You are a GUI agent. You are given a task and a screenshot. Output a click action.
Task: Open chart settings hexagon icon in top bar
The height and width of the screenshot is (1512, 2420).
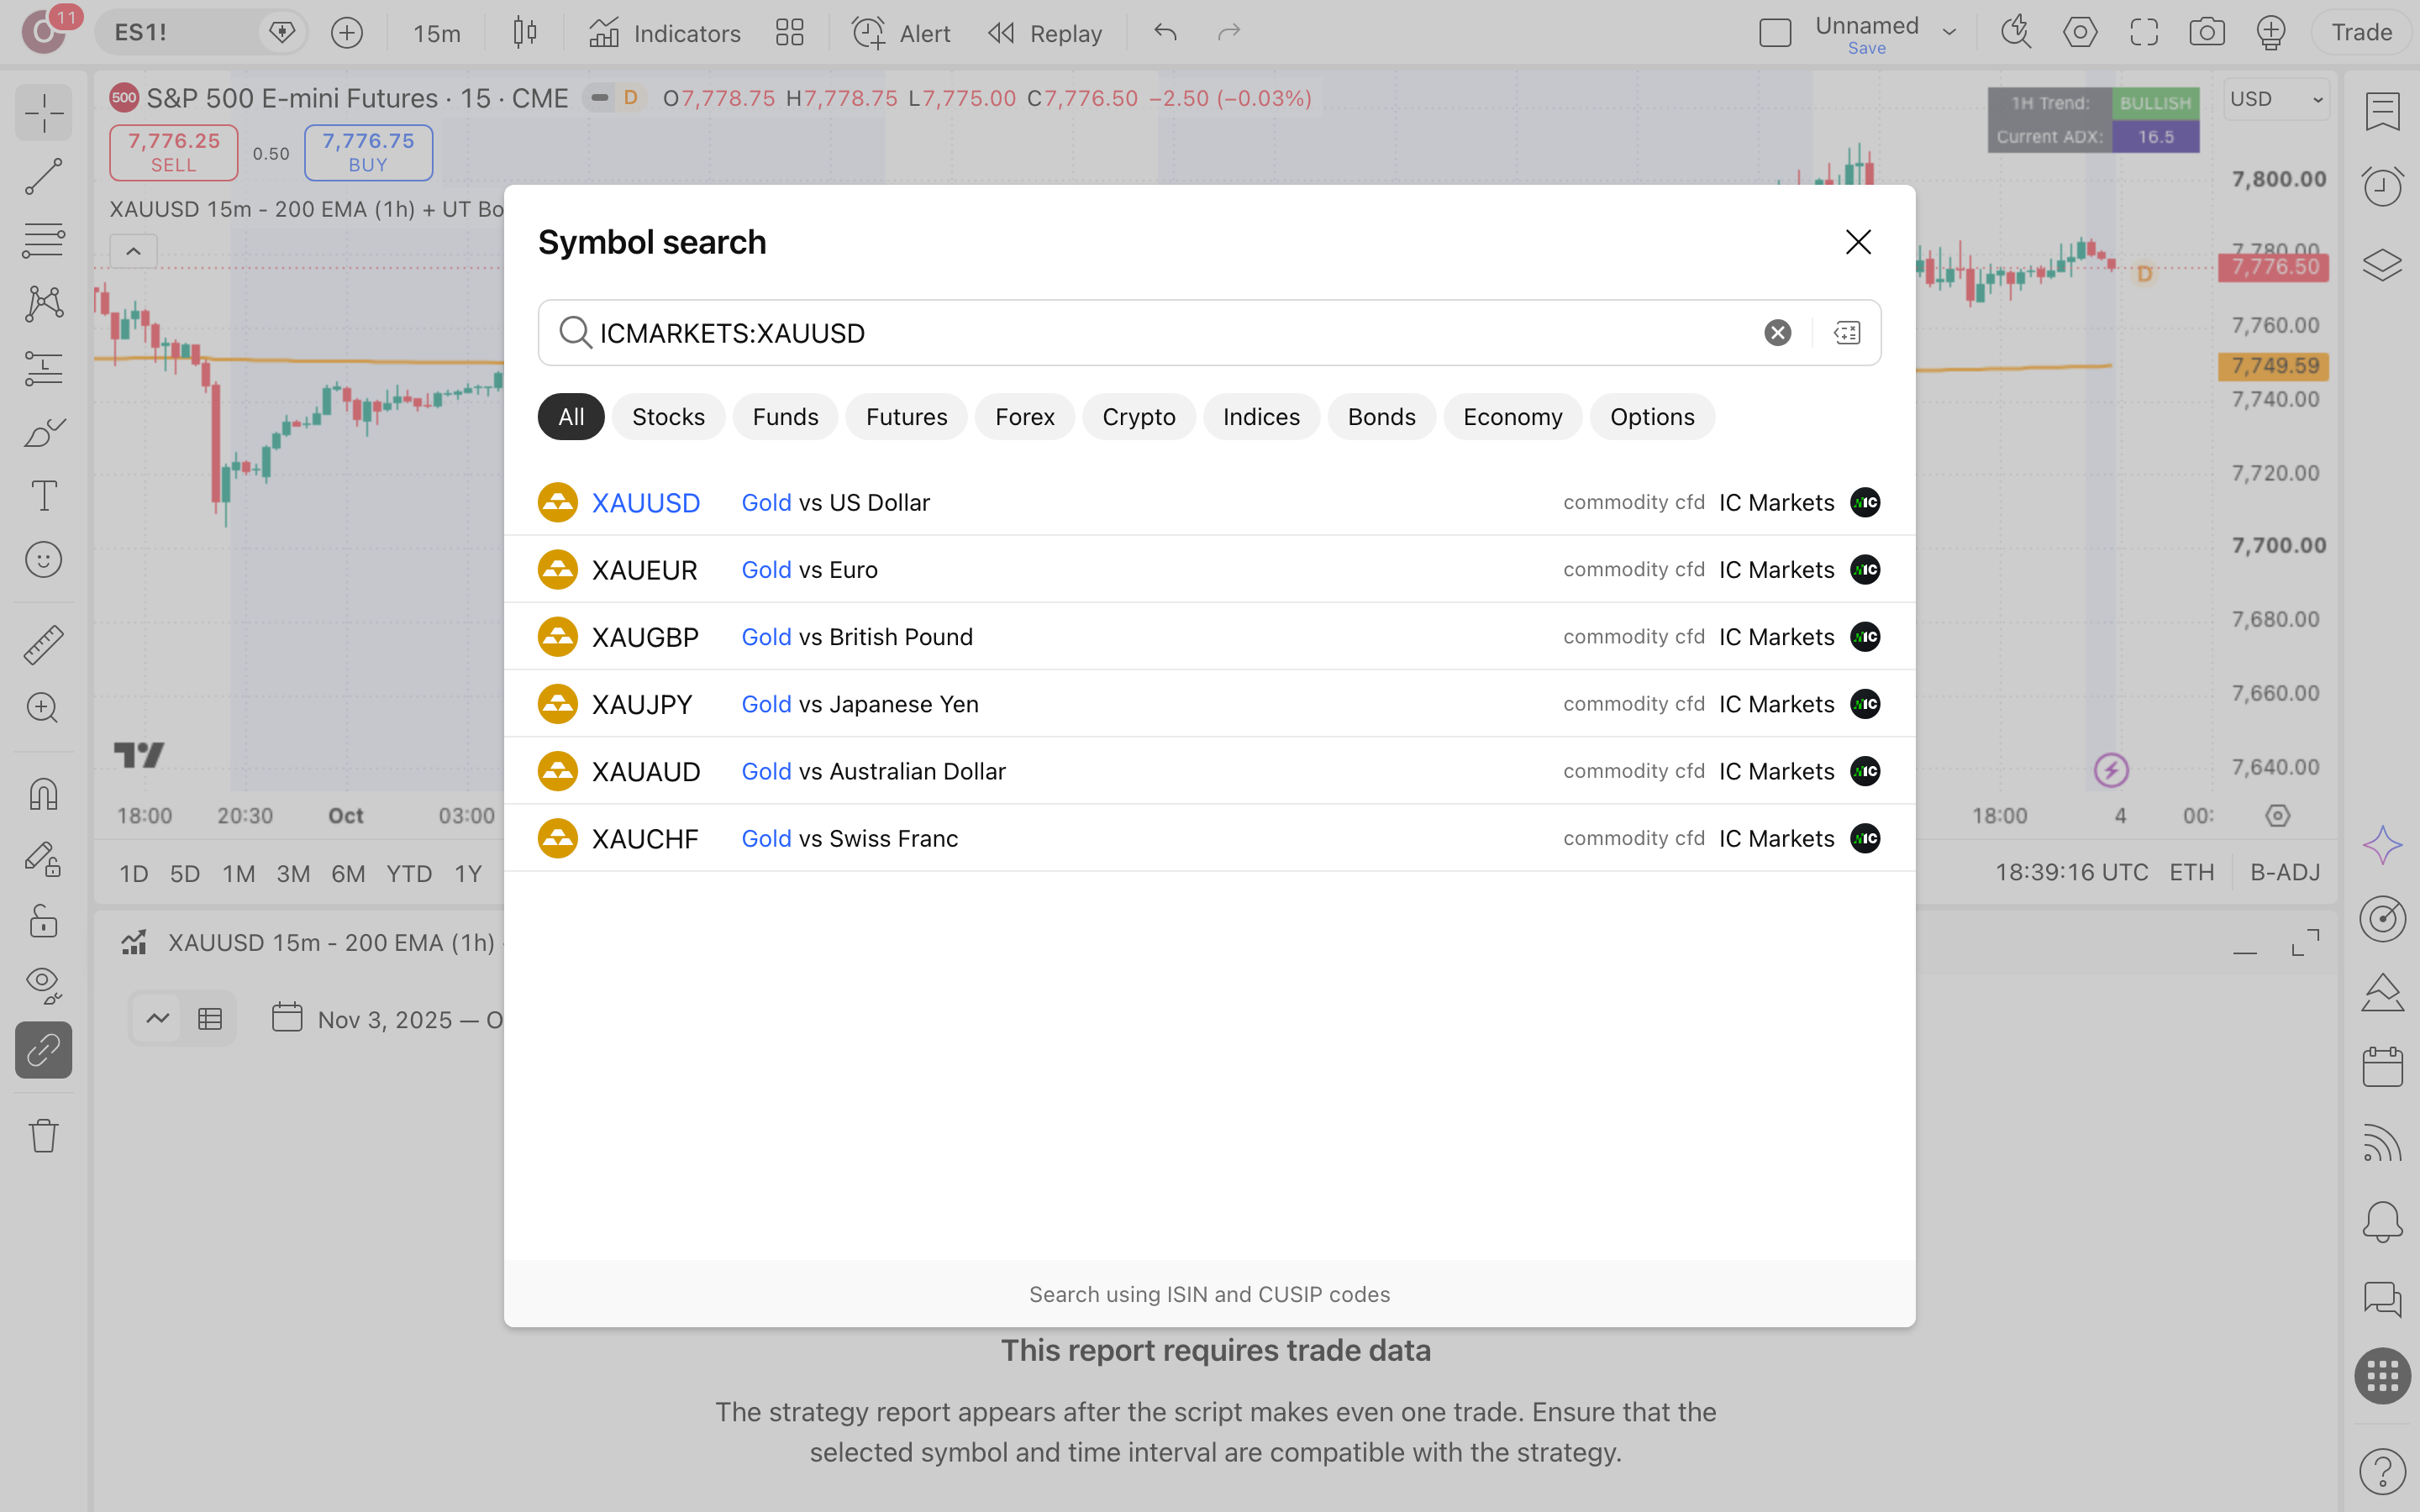click(2080, 33)
